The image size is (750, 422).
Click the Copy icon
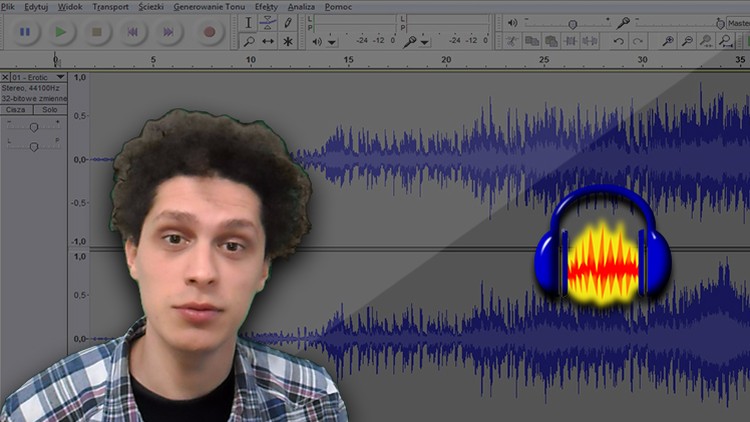point(532,42)
